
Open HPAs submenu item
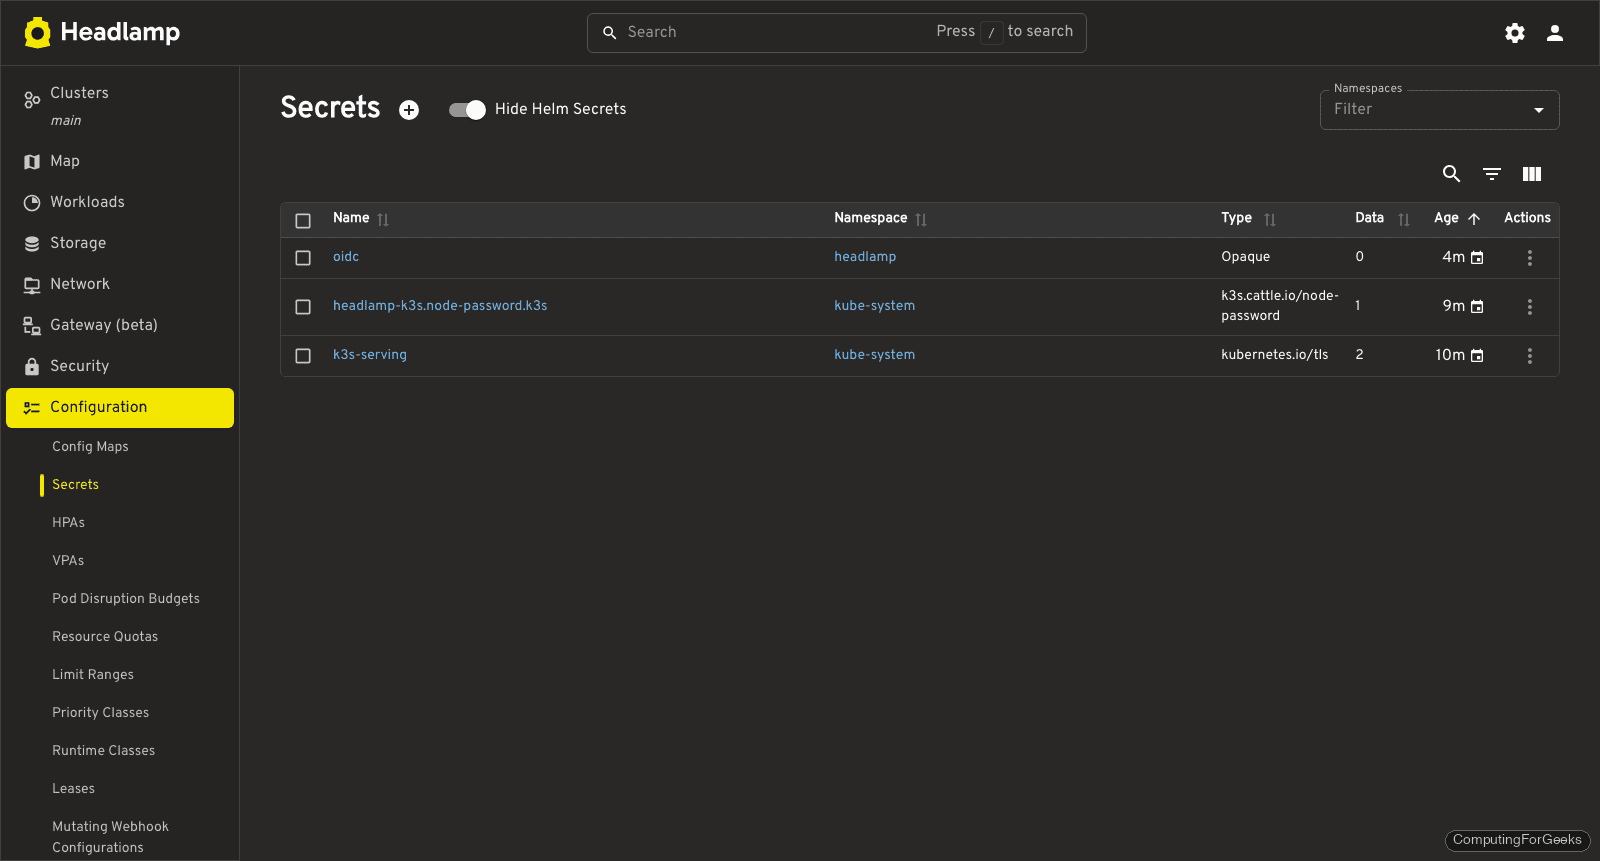tap(68, 523)
